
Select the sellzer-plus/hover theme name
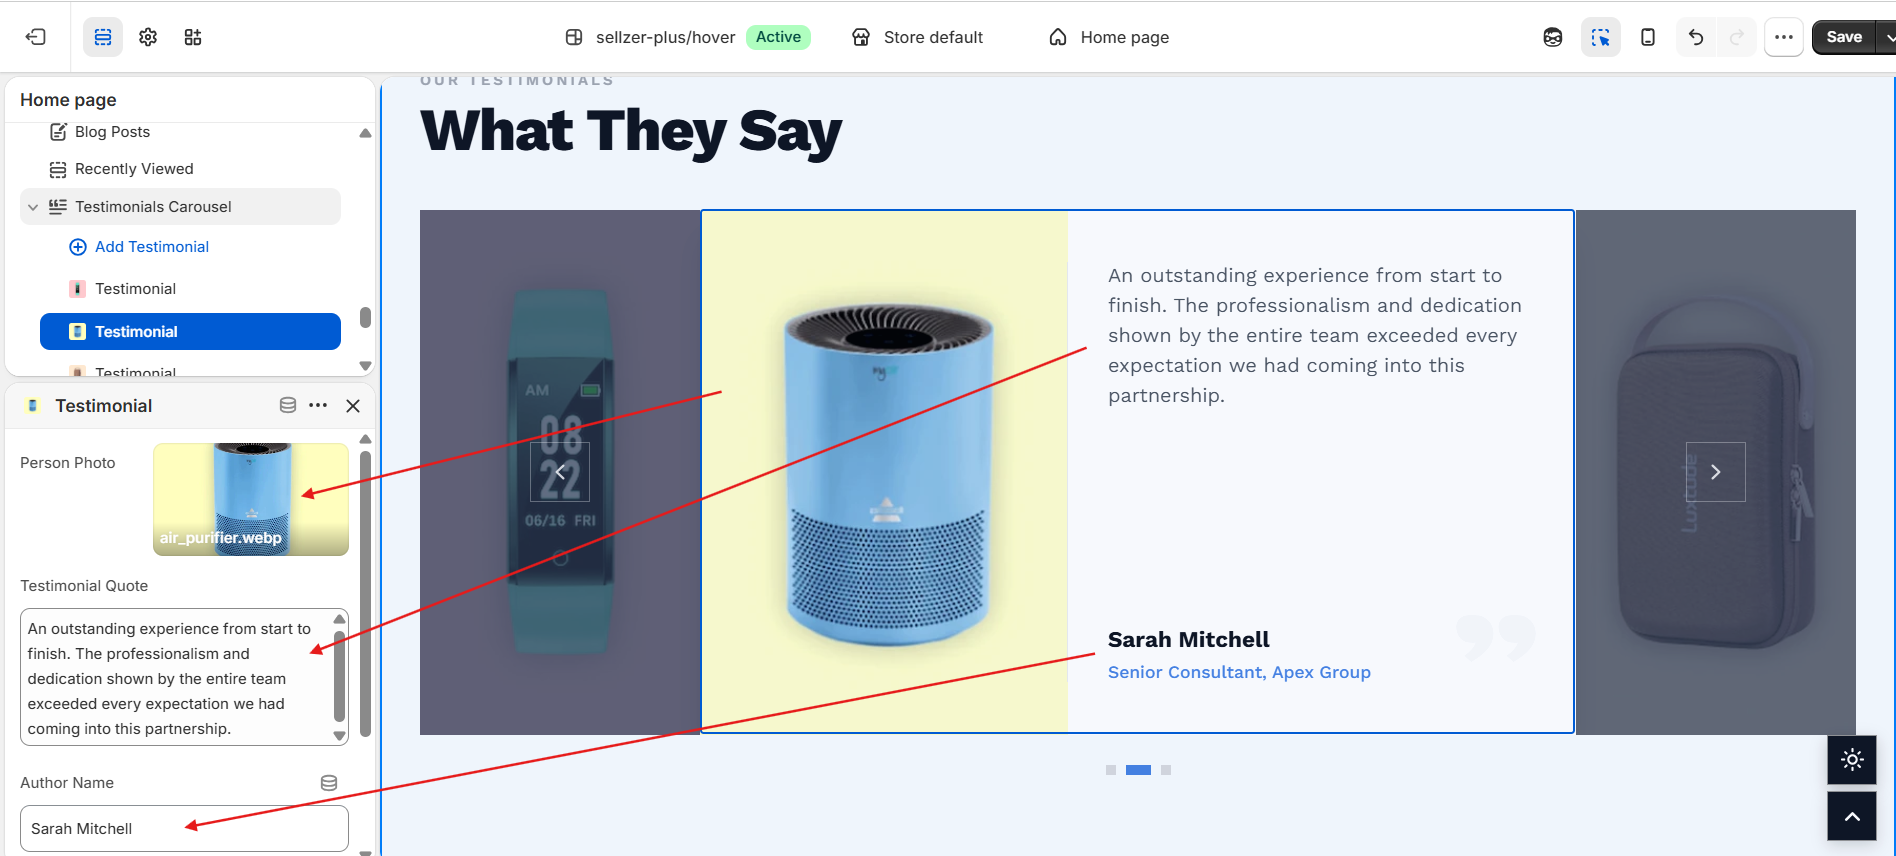(665, 37)
